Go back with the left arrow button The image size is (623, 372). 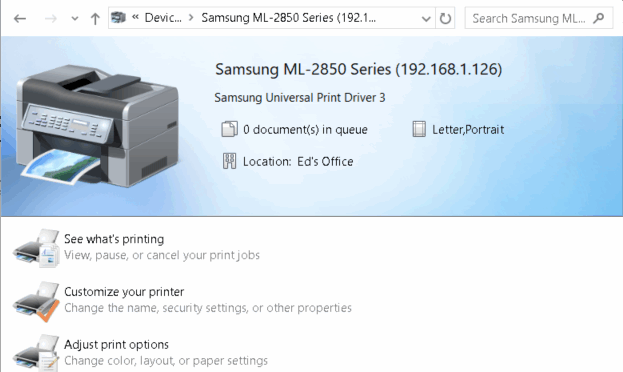20,18
